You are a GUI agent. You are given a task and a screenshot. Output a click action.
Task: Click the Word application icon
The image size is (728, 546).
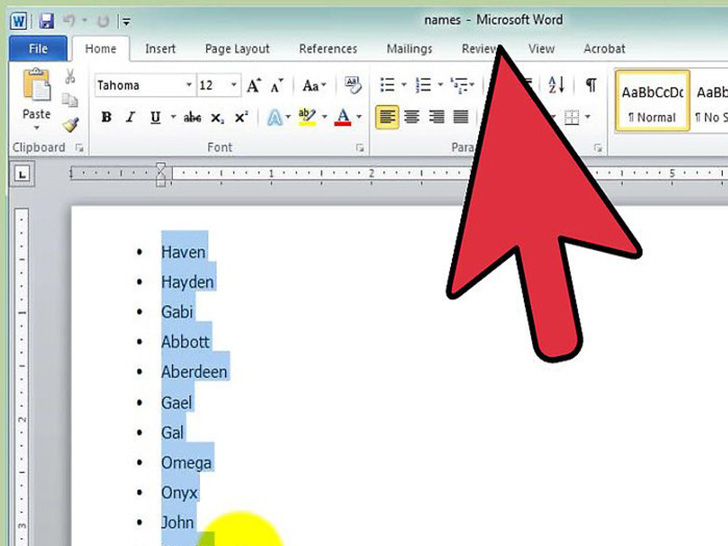[x=19, y=21]
